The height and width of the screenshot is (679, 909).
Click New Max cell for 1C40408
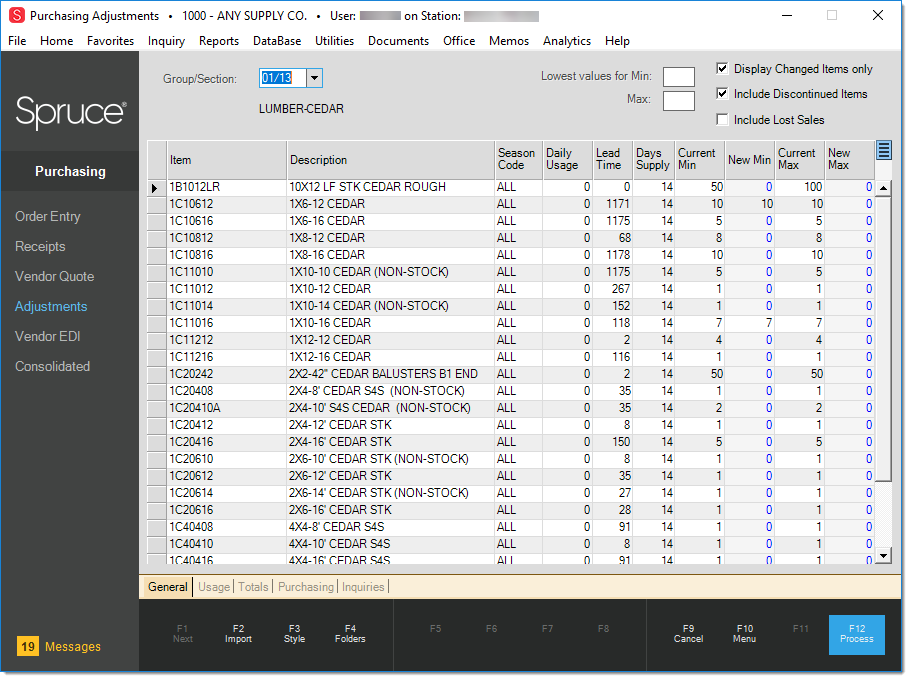(850, 527)
